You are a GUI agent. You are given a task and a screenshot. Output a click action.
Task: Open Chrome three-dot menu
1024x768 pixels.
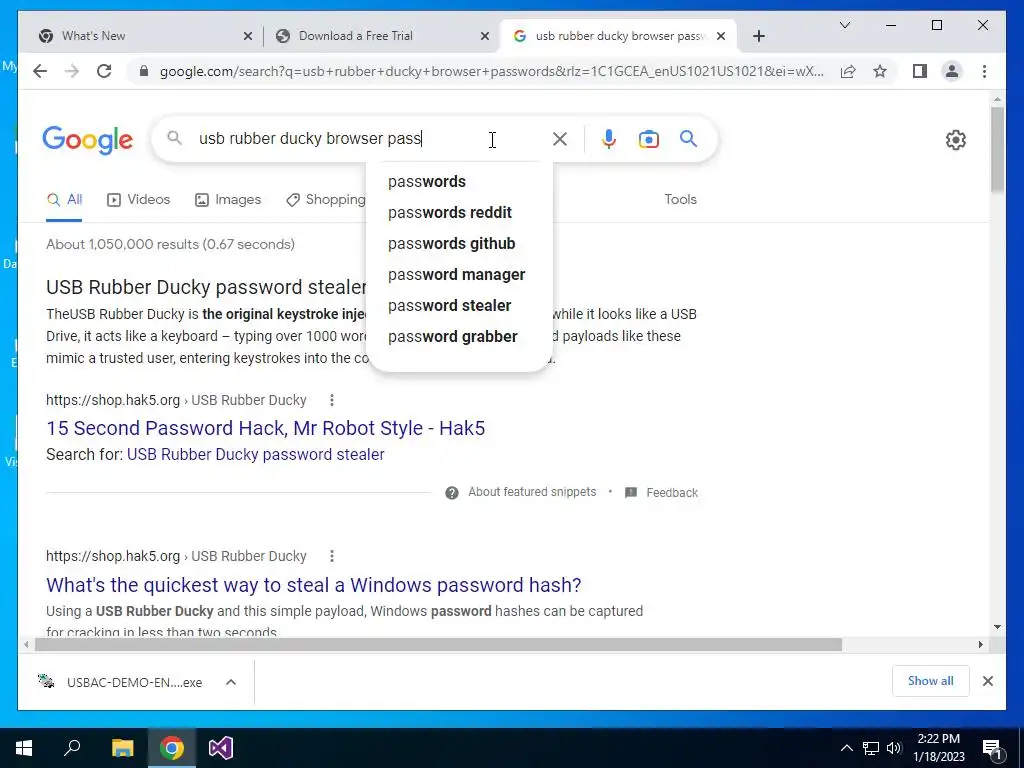click(984, 71)
